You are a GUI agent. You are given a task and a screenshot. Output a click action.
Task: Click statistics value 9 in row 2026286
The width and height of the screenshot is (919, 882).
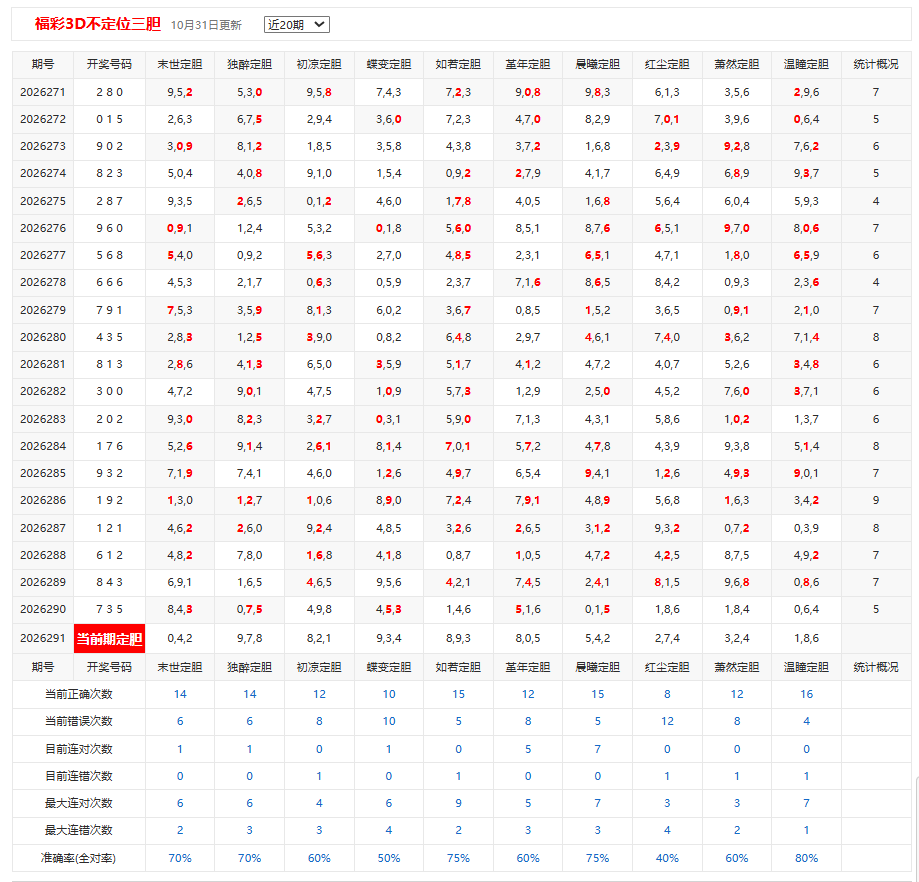[x=876, y=500]
